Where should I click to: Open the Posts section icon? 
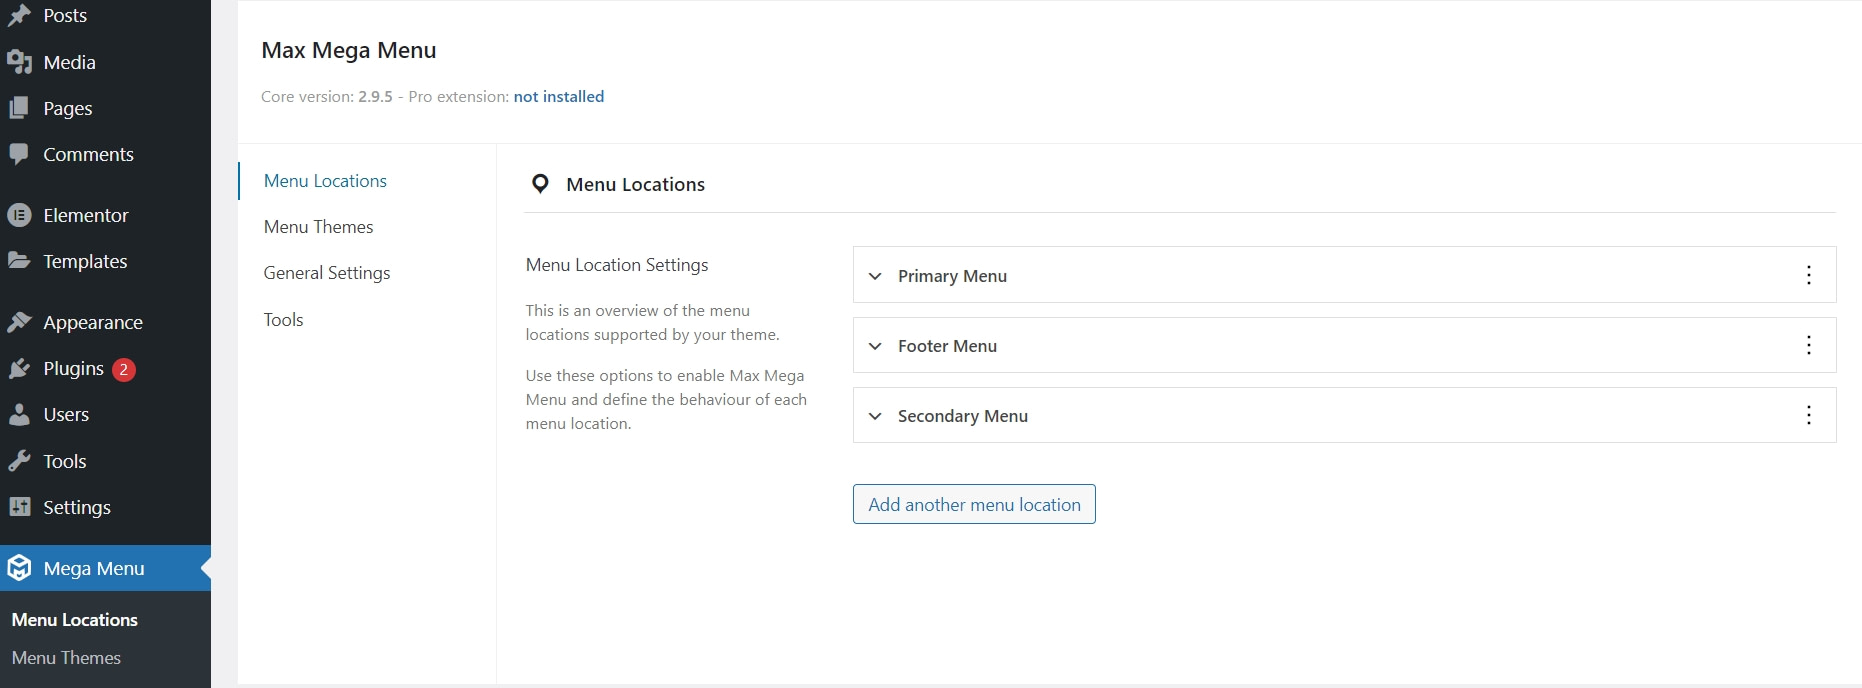tap(21, 14)
